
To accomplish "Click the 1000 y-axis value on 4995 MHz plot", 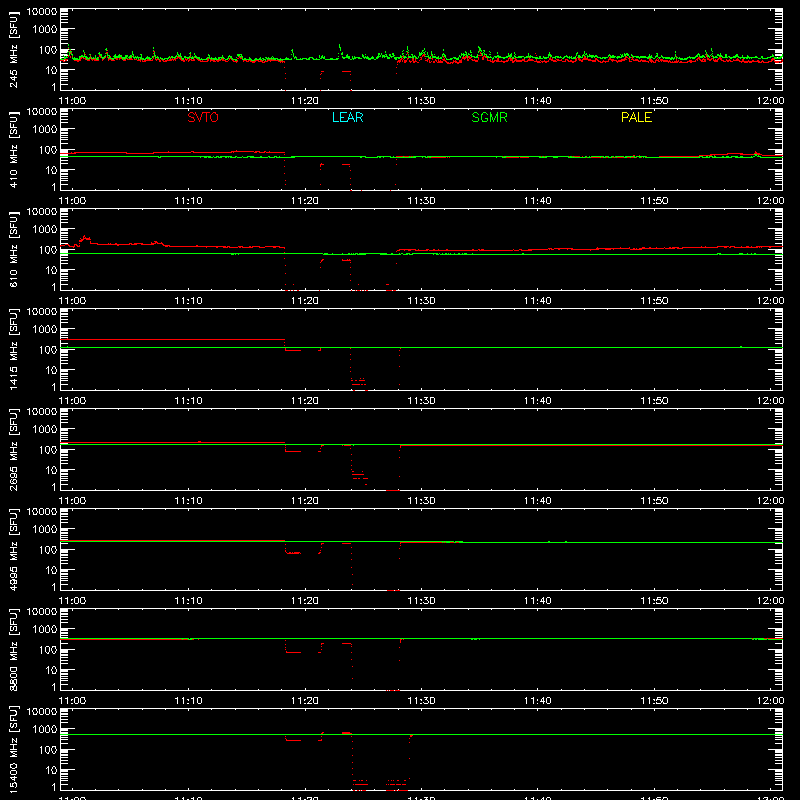I will point(45,530).
